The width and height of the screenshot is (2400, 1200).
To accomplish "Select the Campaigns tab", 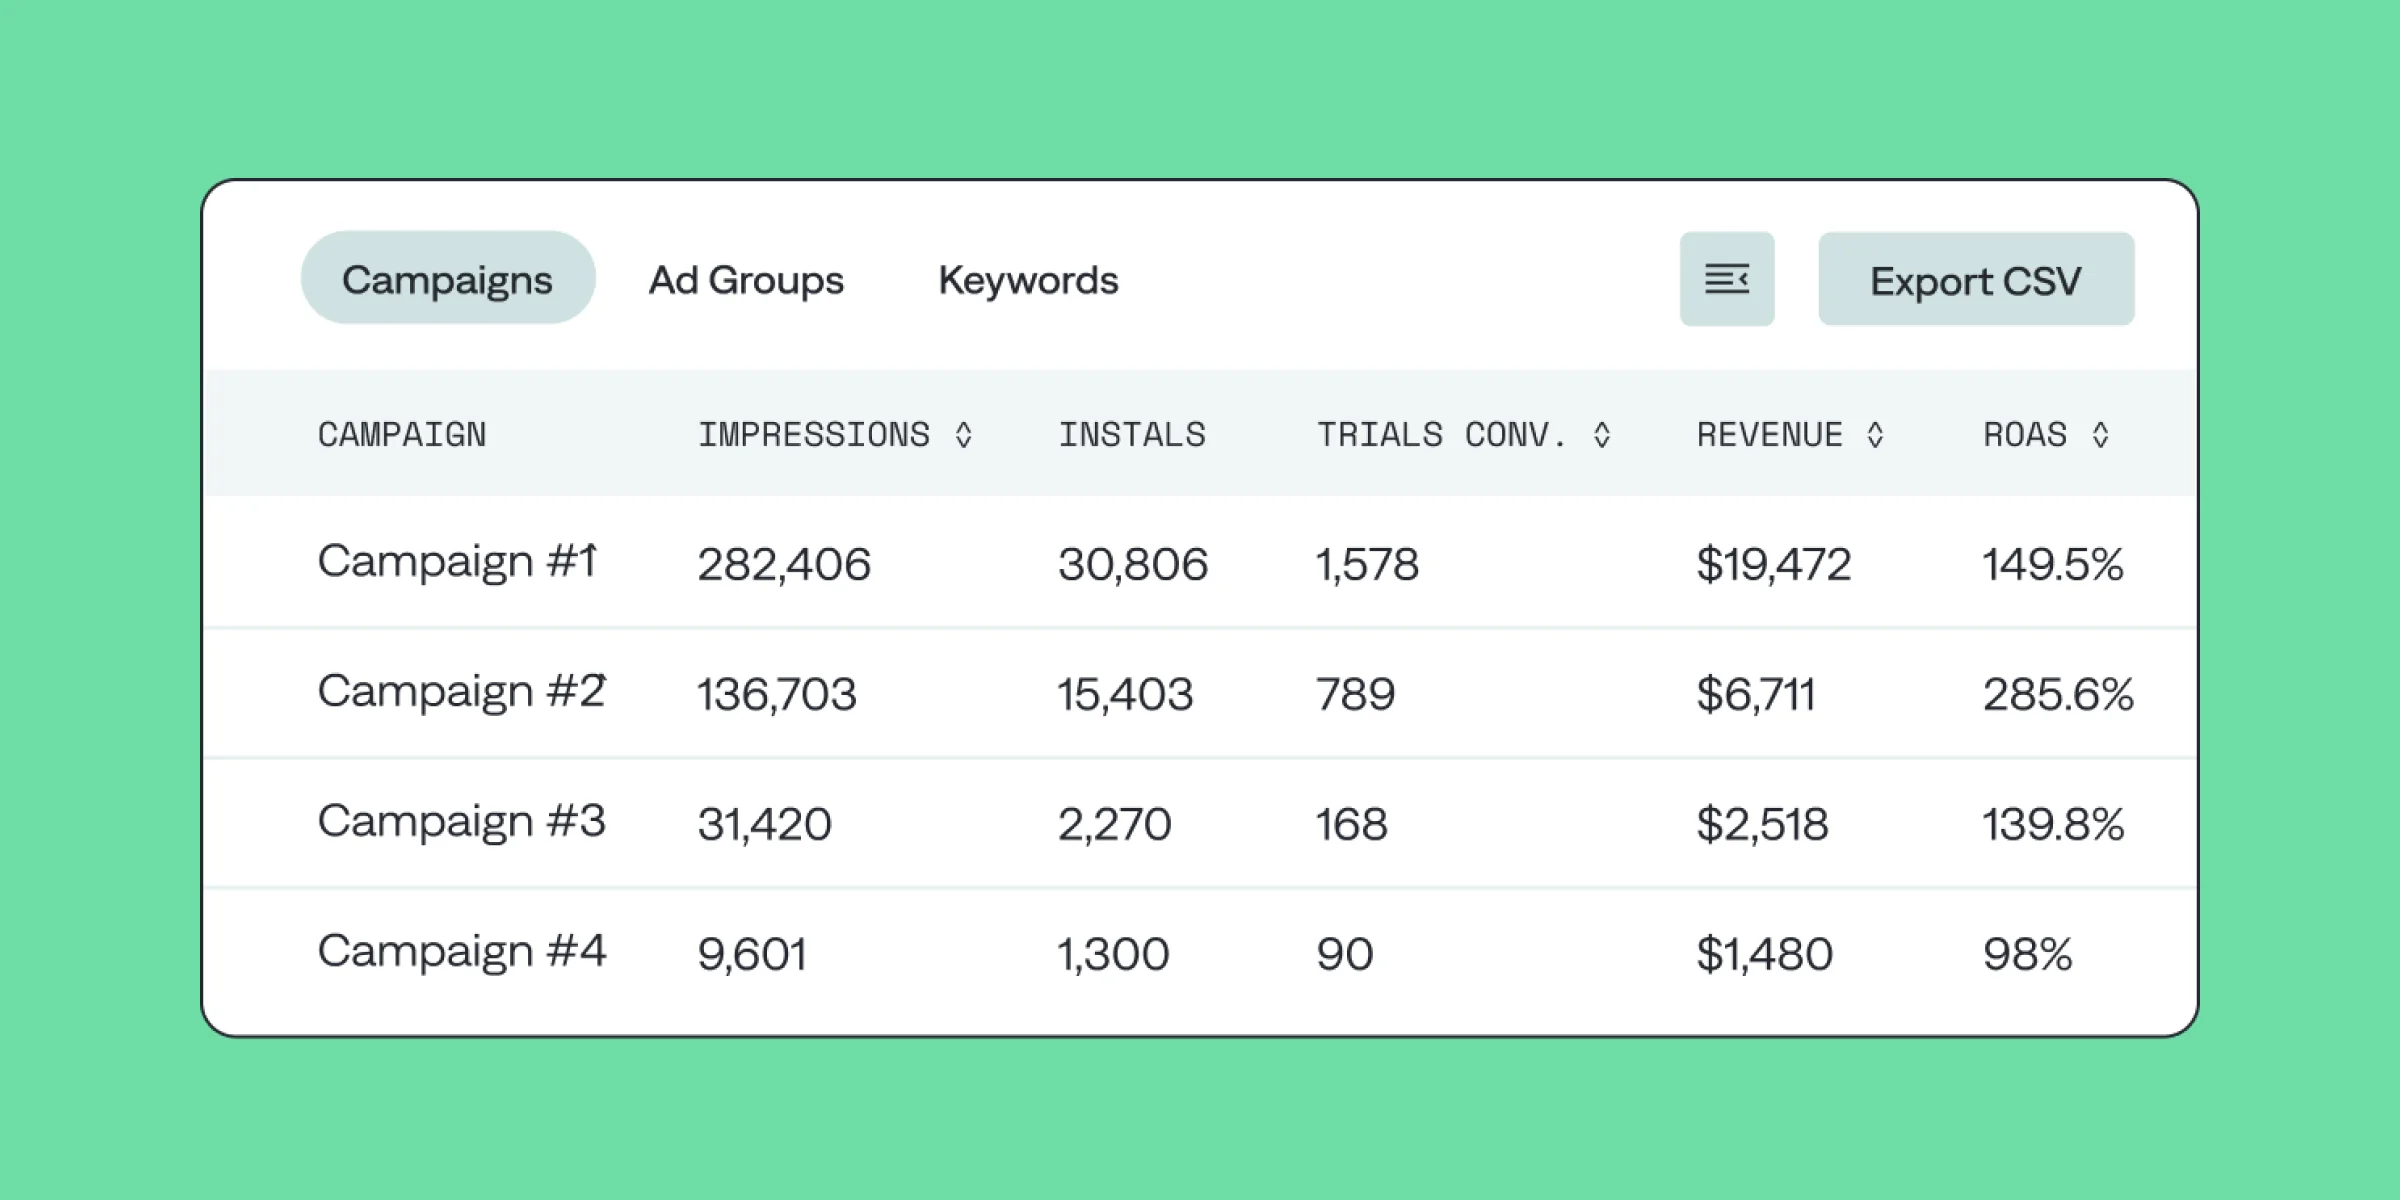I will click(447, 279).
